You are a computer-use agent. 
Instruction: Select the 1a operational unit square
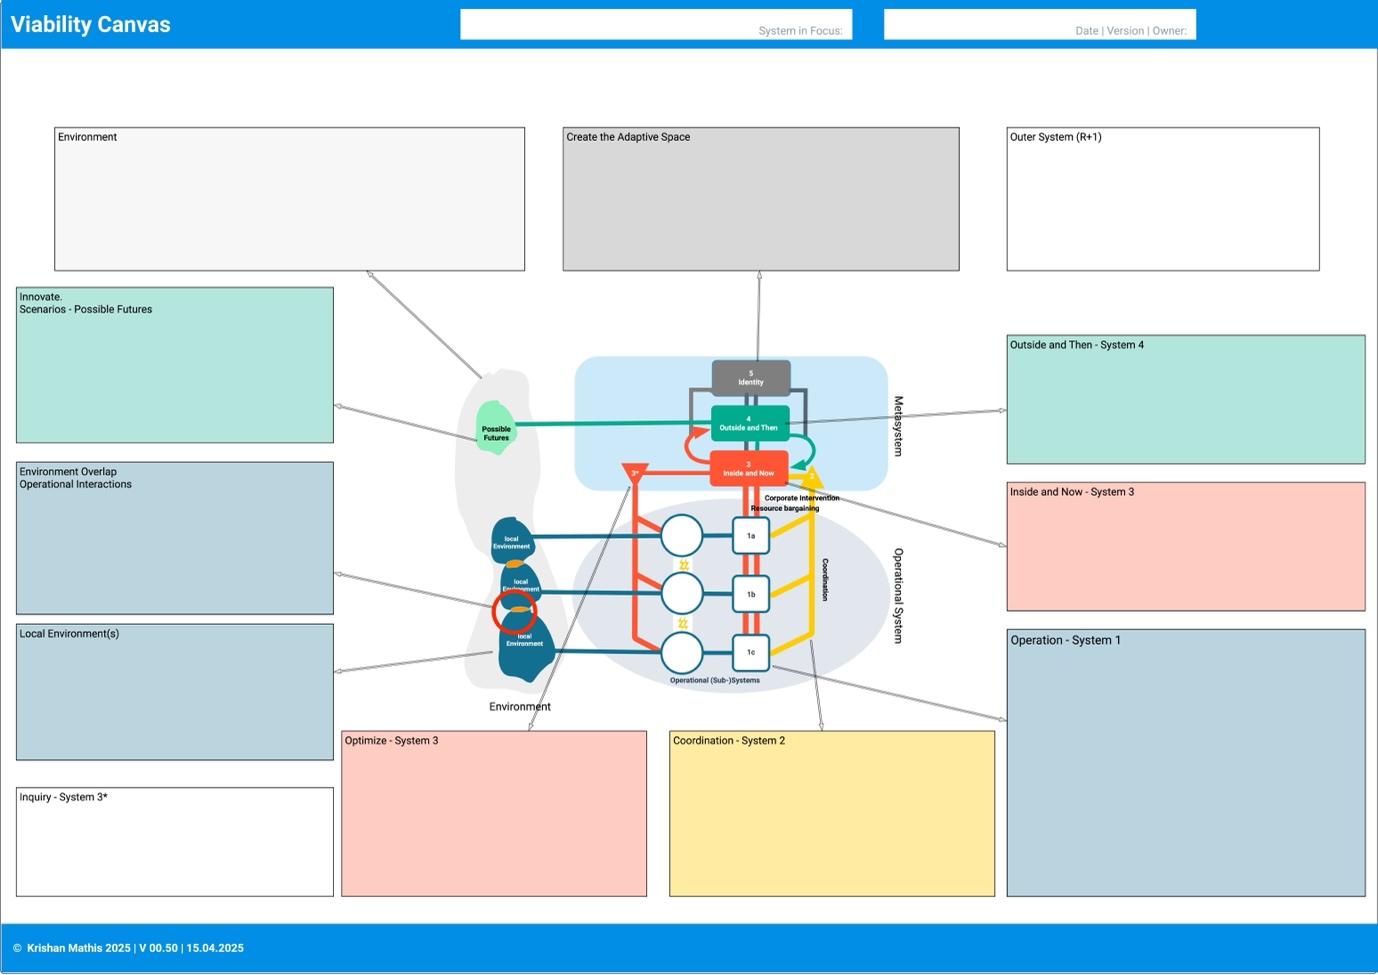[750, 536]
